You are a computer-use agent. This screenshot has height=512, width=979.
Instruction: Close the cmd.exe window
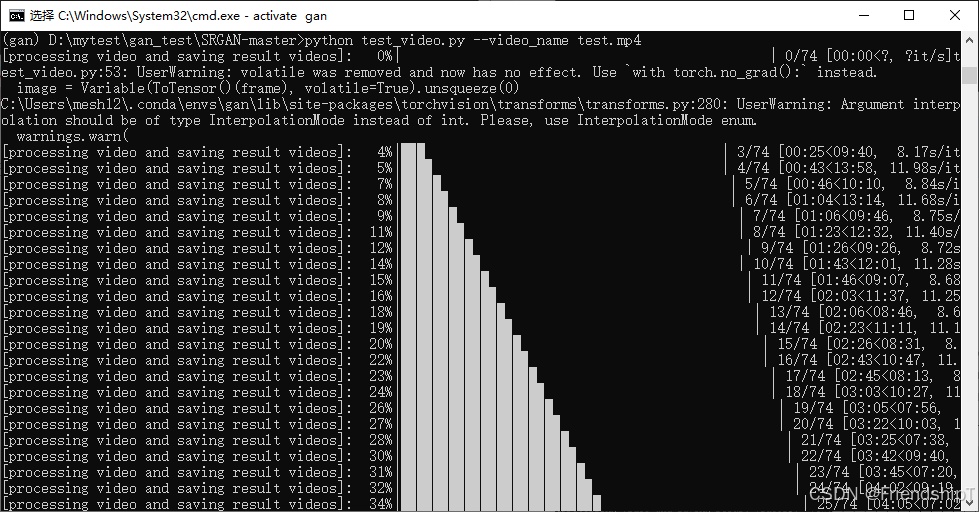pos(955,16)
